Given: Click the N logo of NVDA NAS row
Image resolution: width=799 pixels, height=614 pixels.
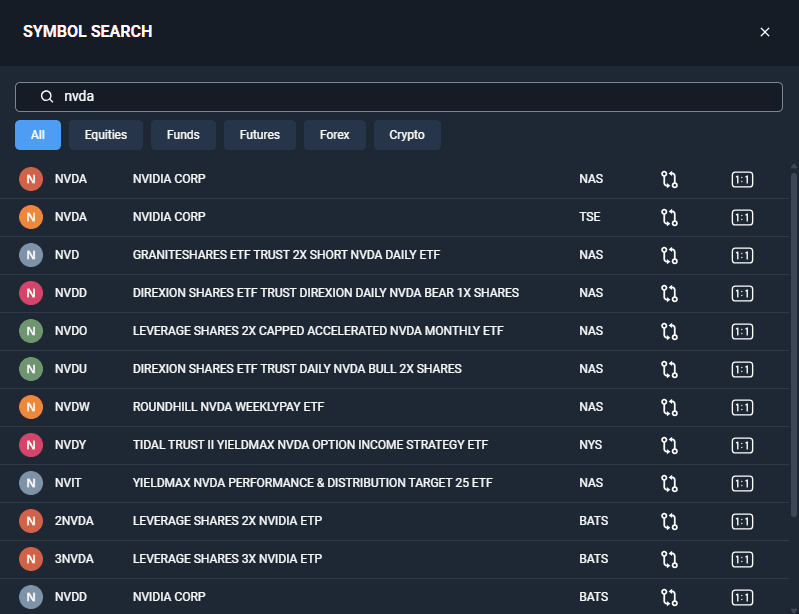Looking at the screenshot, I should tap(31, 179).
